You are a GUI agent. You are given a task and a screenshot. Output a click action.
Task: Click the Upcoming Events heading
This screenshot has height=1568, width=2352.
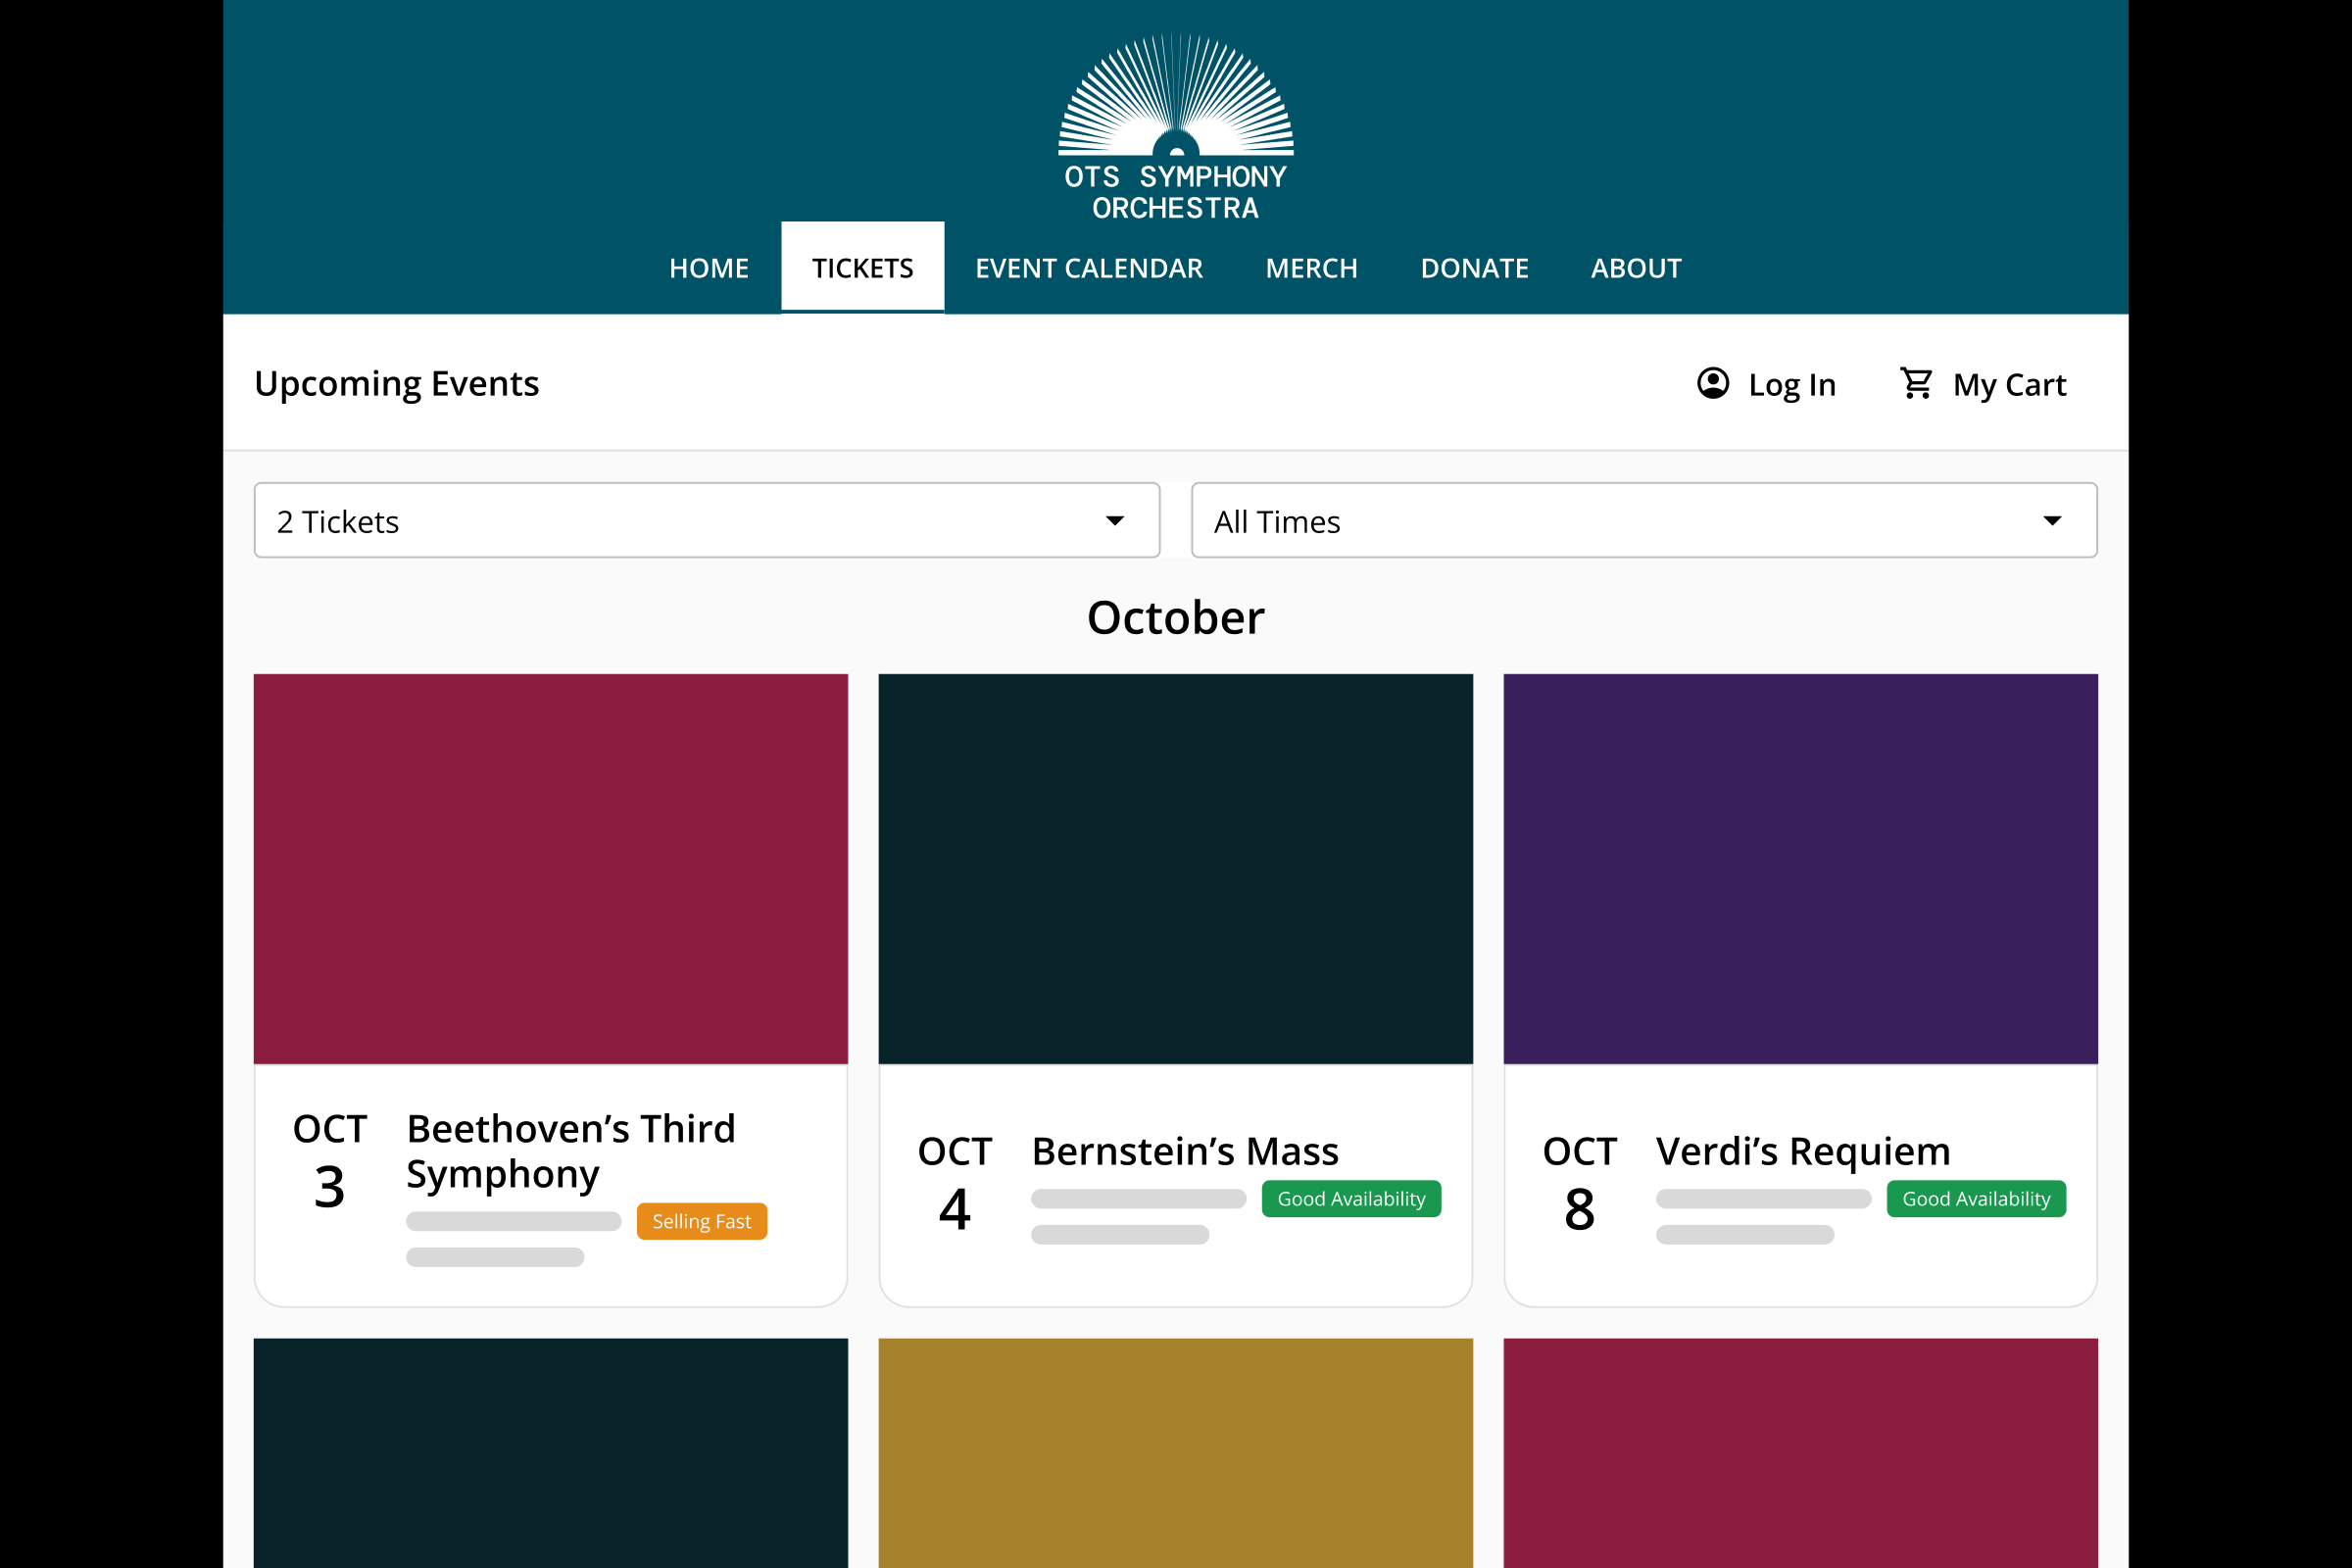(x=397, y=384)
